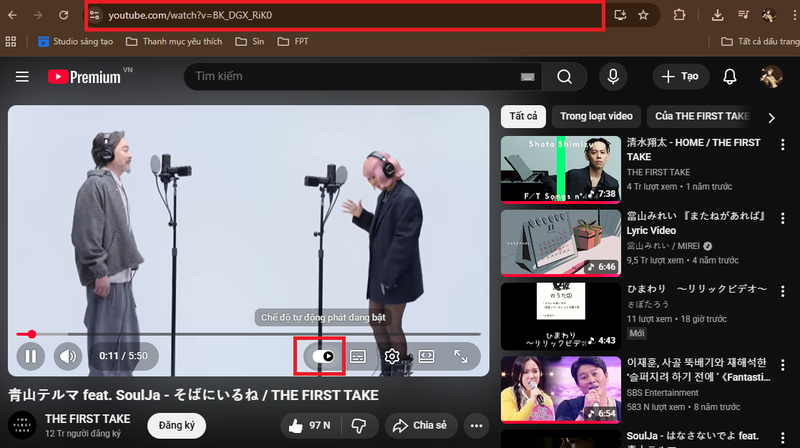Click 富山みれい / MIREI channel name

[x=663, y=246]
